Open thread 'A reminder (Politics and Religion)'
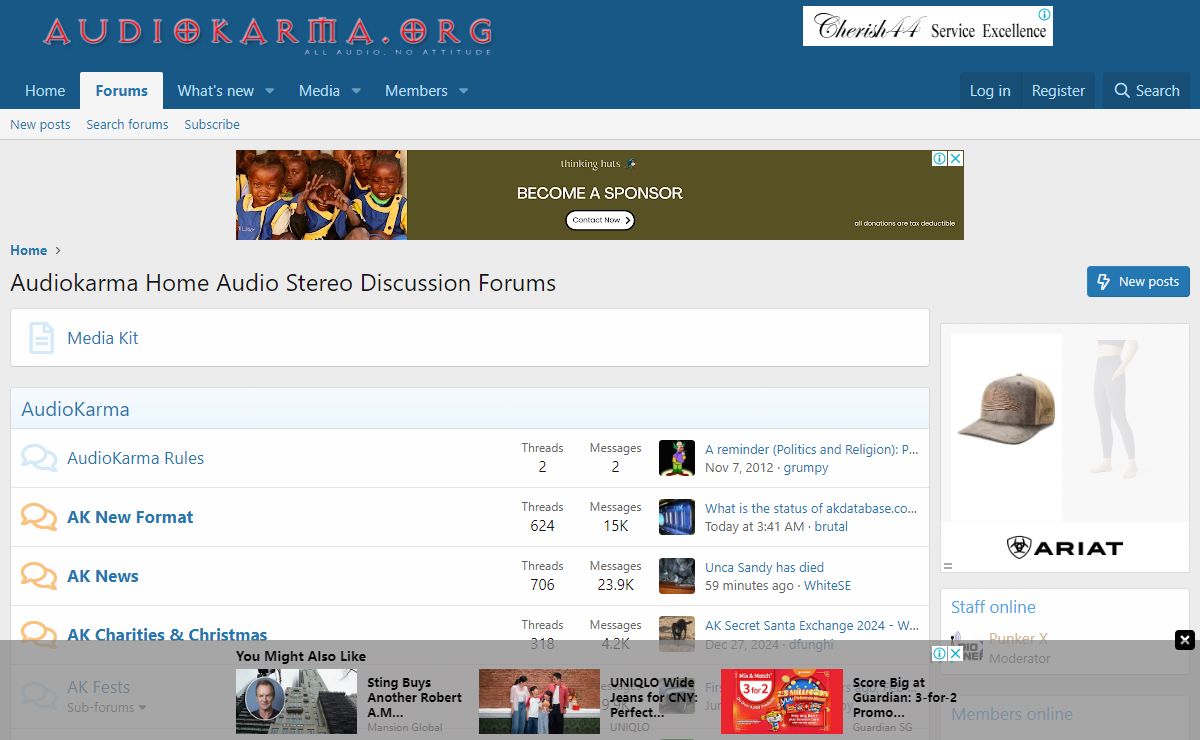Image resolution: width=1200 pixels, height=740 pixels. (x=811, y=449)
